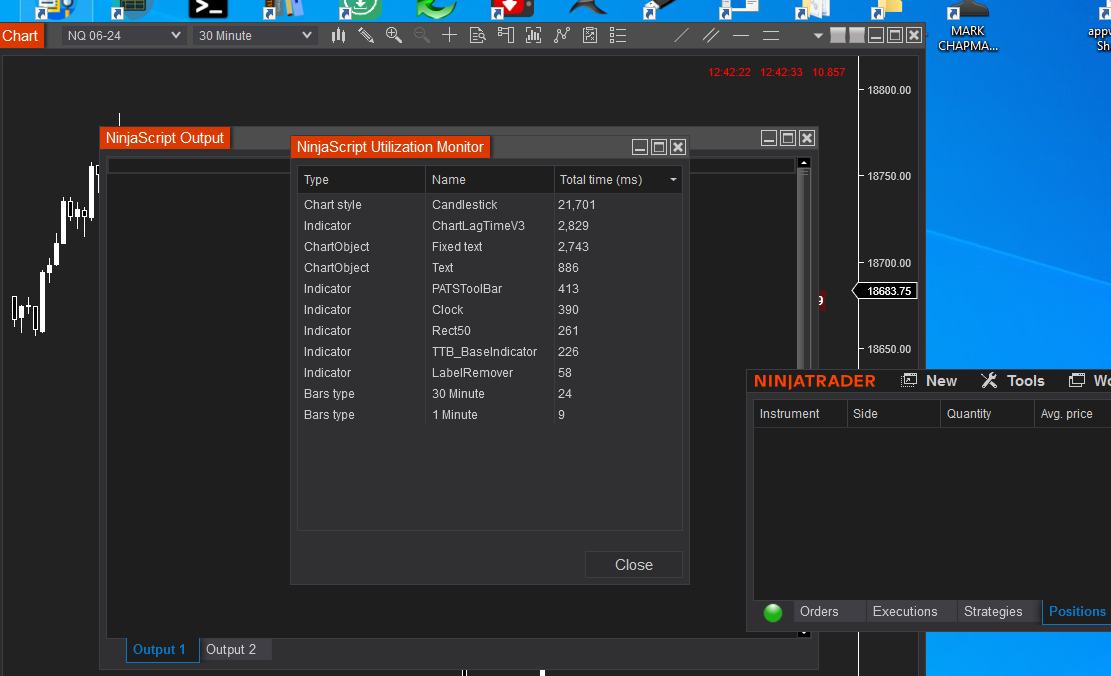Select the Rect50 indicator row

click(x=490, y=331)
